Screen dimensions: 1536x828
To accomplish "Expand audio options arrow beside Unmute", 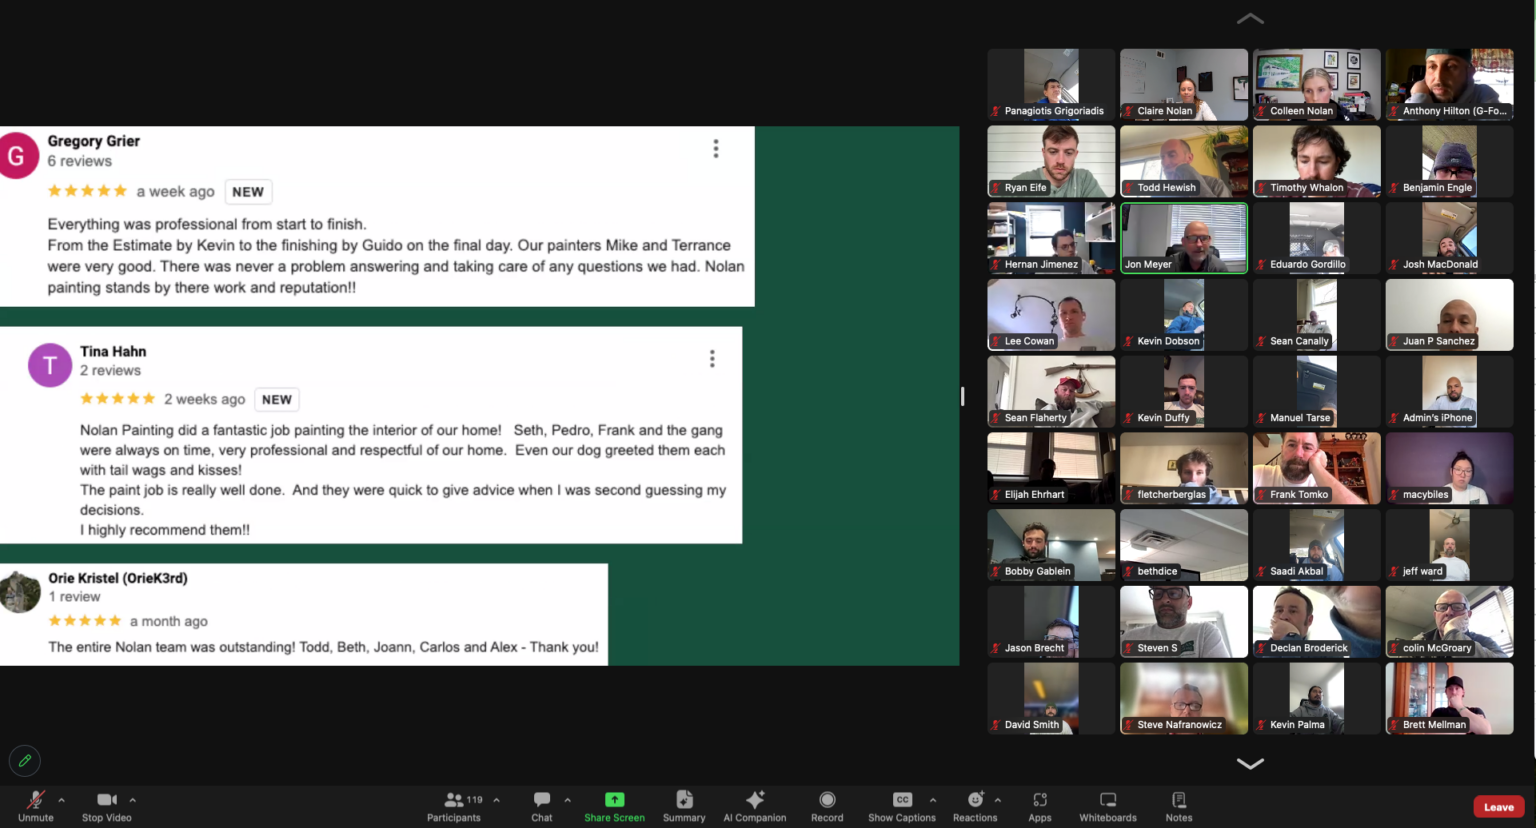I will (x=62, y=800).
